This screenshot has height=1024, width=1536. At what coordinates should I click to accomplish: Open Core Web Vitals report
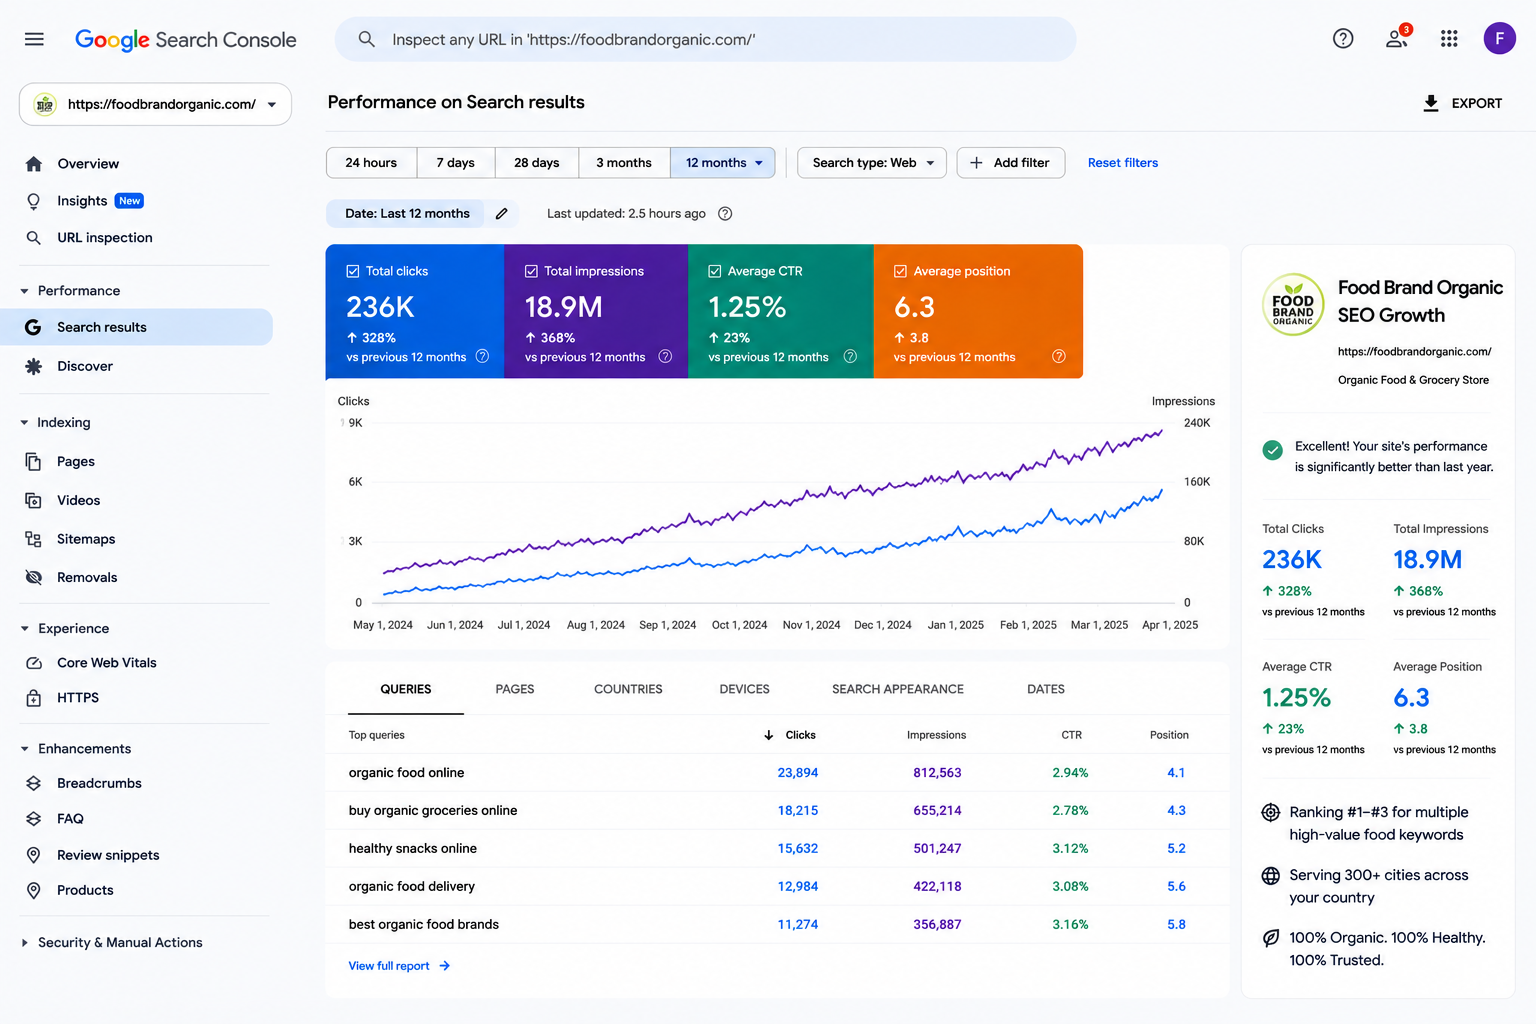tap(106, 663)
